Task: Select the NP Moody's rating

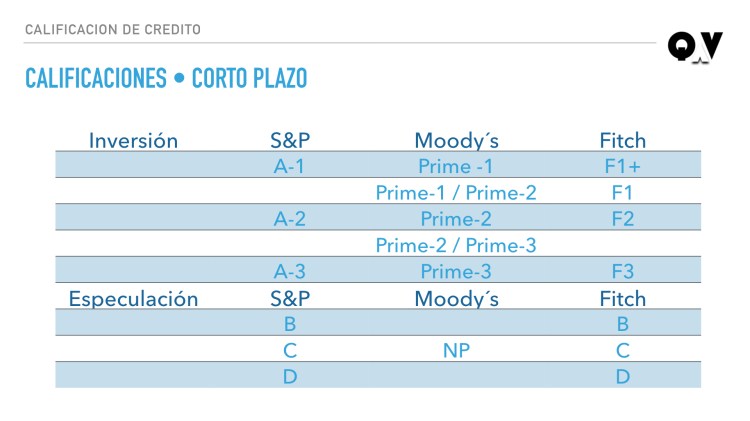Action: coord(456,351)
